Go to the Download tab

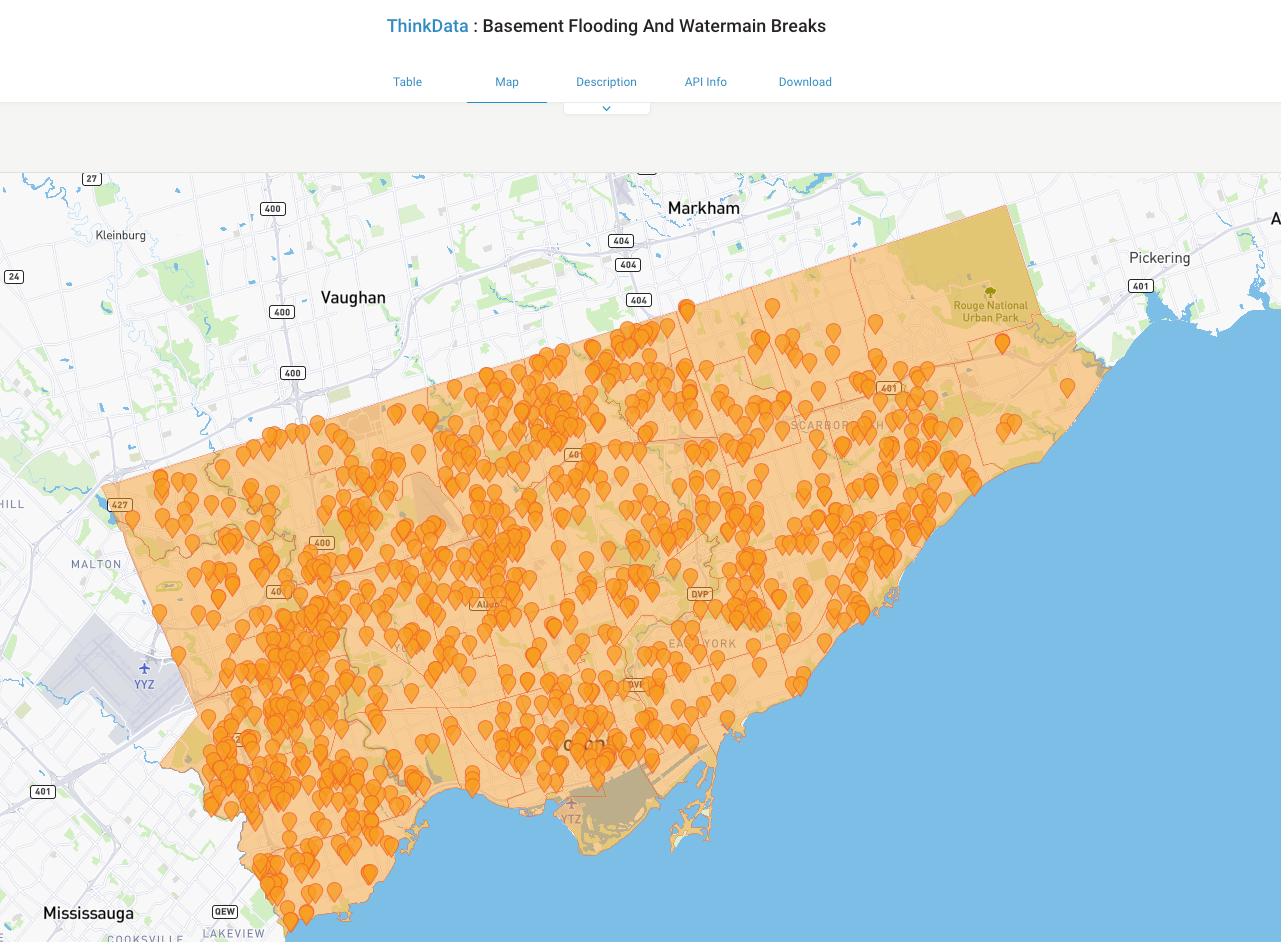tap(805, 82)
